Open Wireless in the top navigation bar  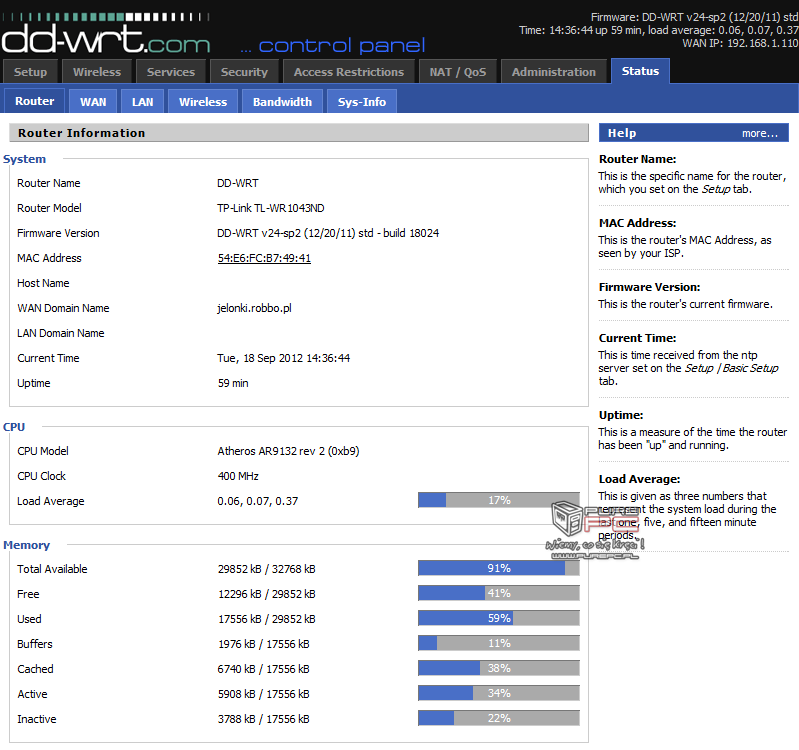click(97, 72)
